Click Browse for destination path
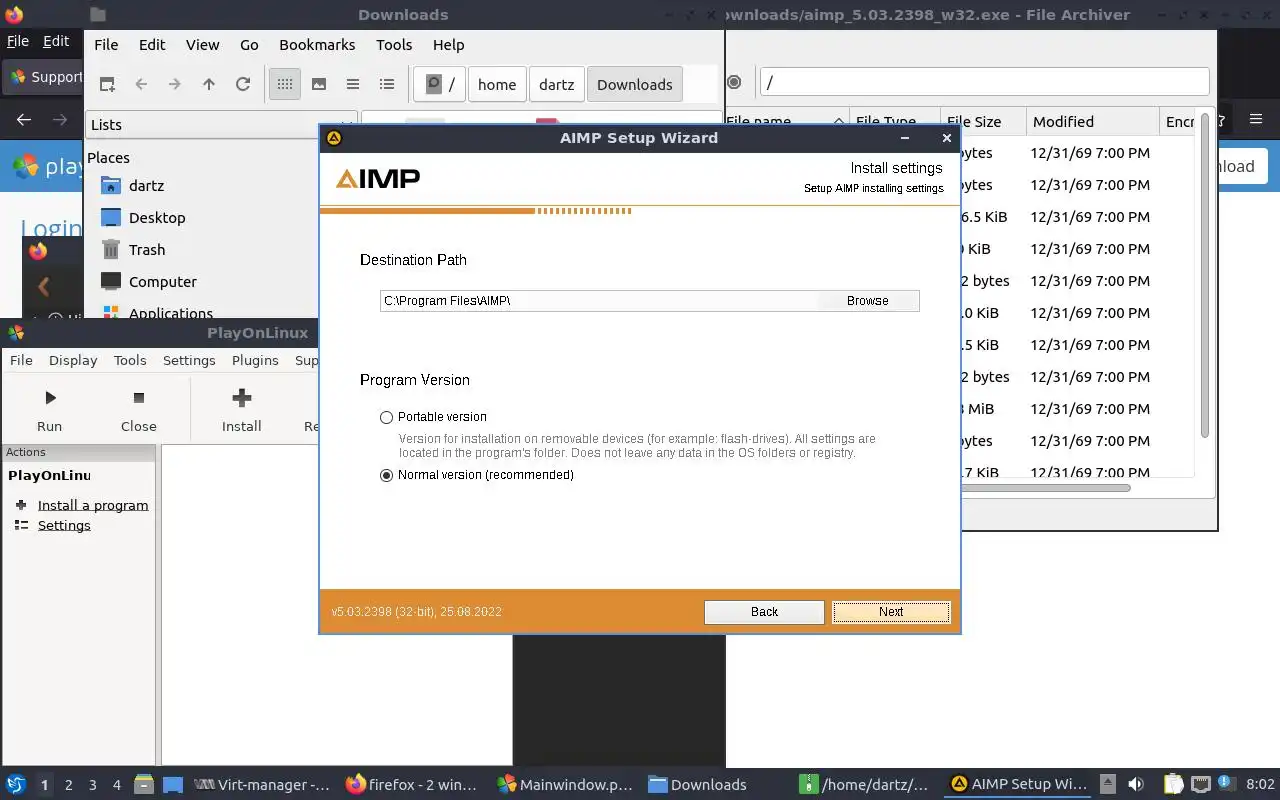Screen dimensions: 1280x800 click(x=867, y=301)
